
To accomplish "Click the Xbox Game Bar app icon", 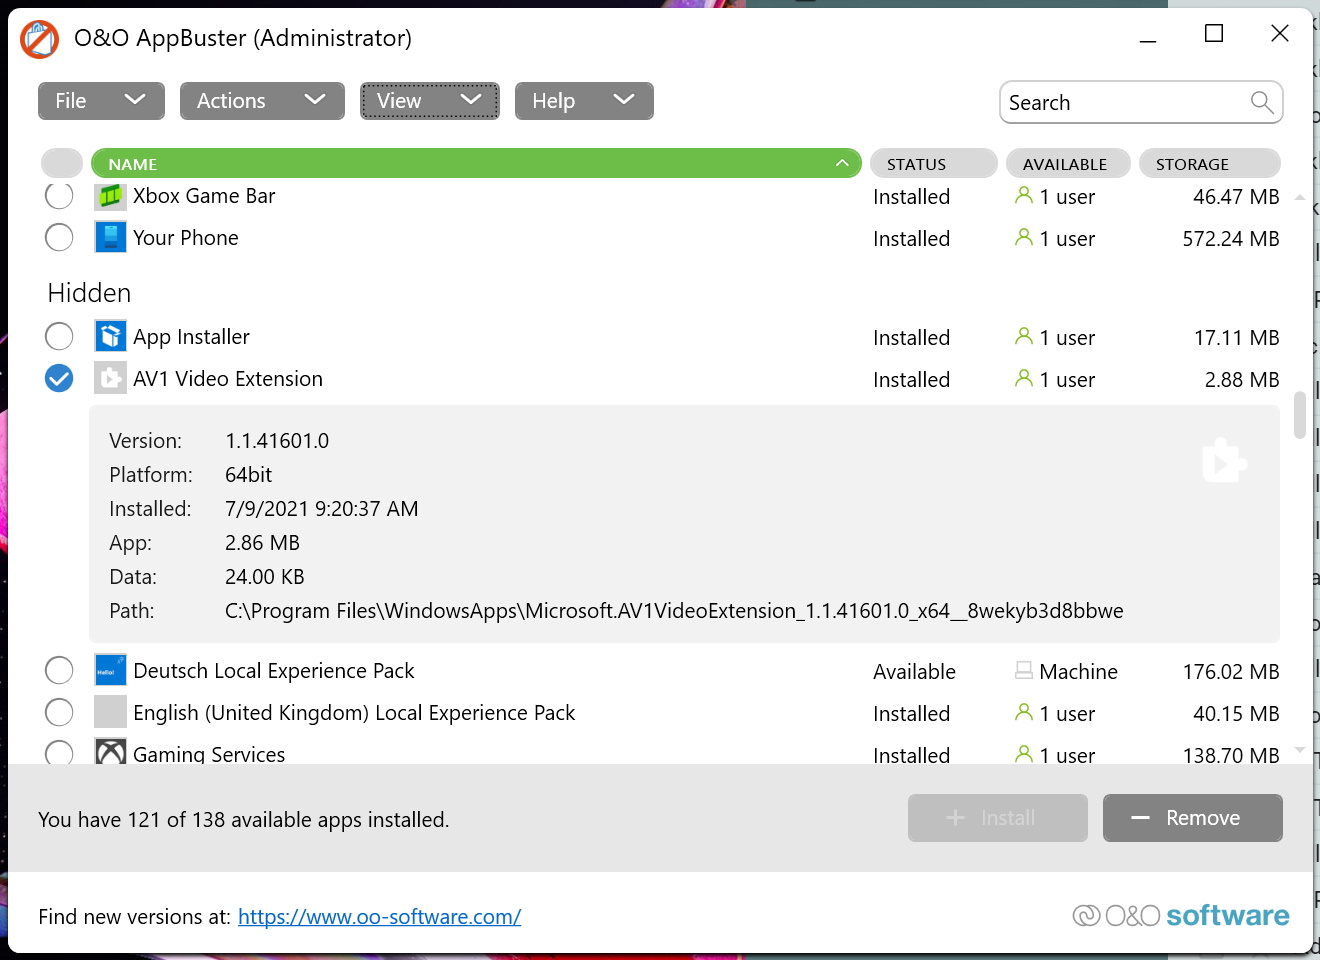I will pos(110,196).
